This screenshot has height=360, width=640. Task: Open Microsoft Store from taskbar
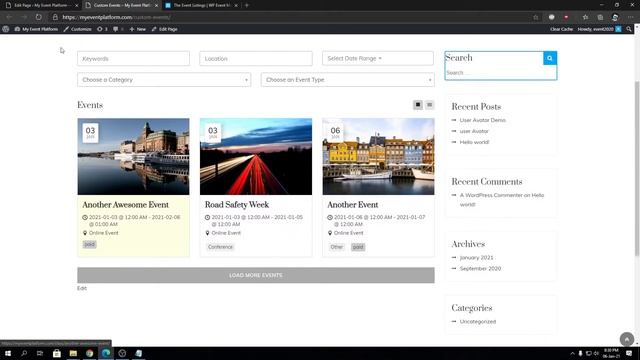57,353
